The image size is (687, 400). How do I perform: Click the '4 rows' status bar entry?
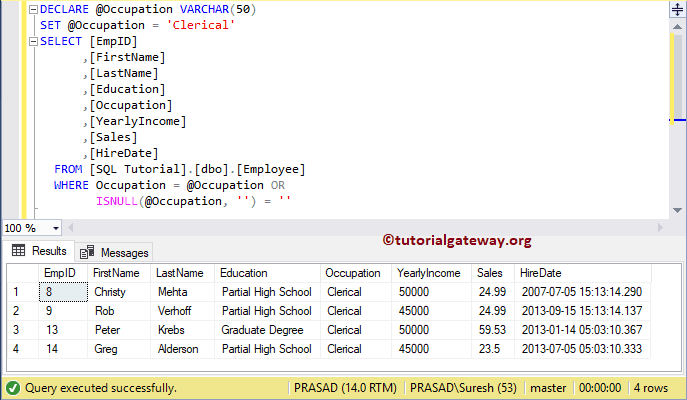coord(651,388)
